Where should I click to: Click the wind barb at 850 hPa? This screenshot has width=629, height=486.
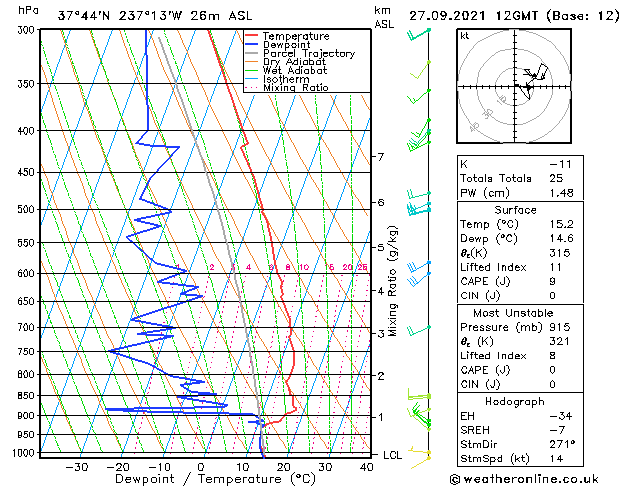point(419,395)
